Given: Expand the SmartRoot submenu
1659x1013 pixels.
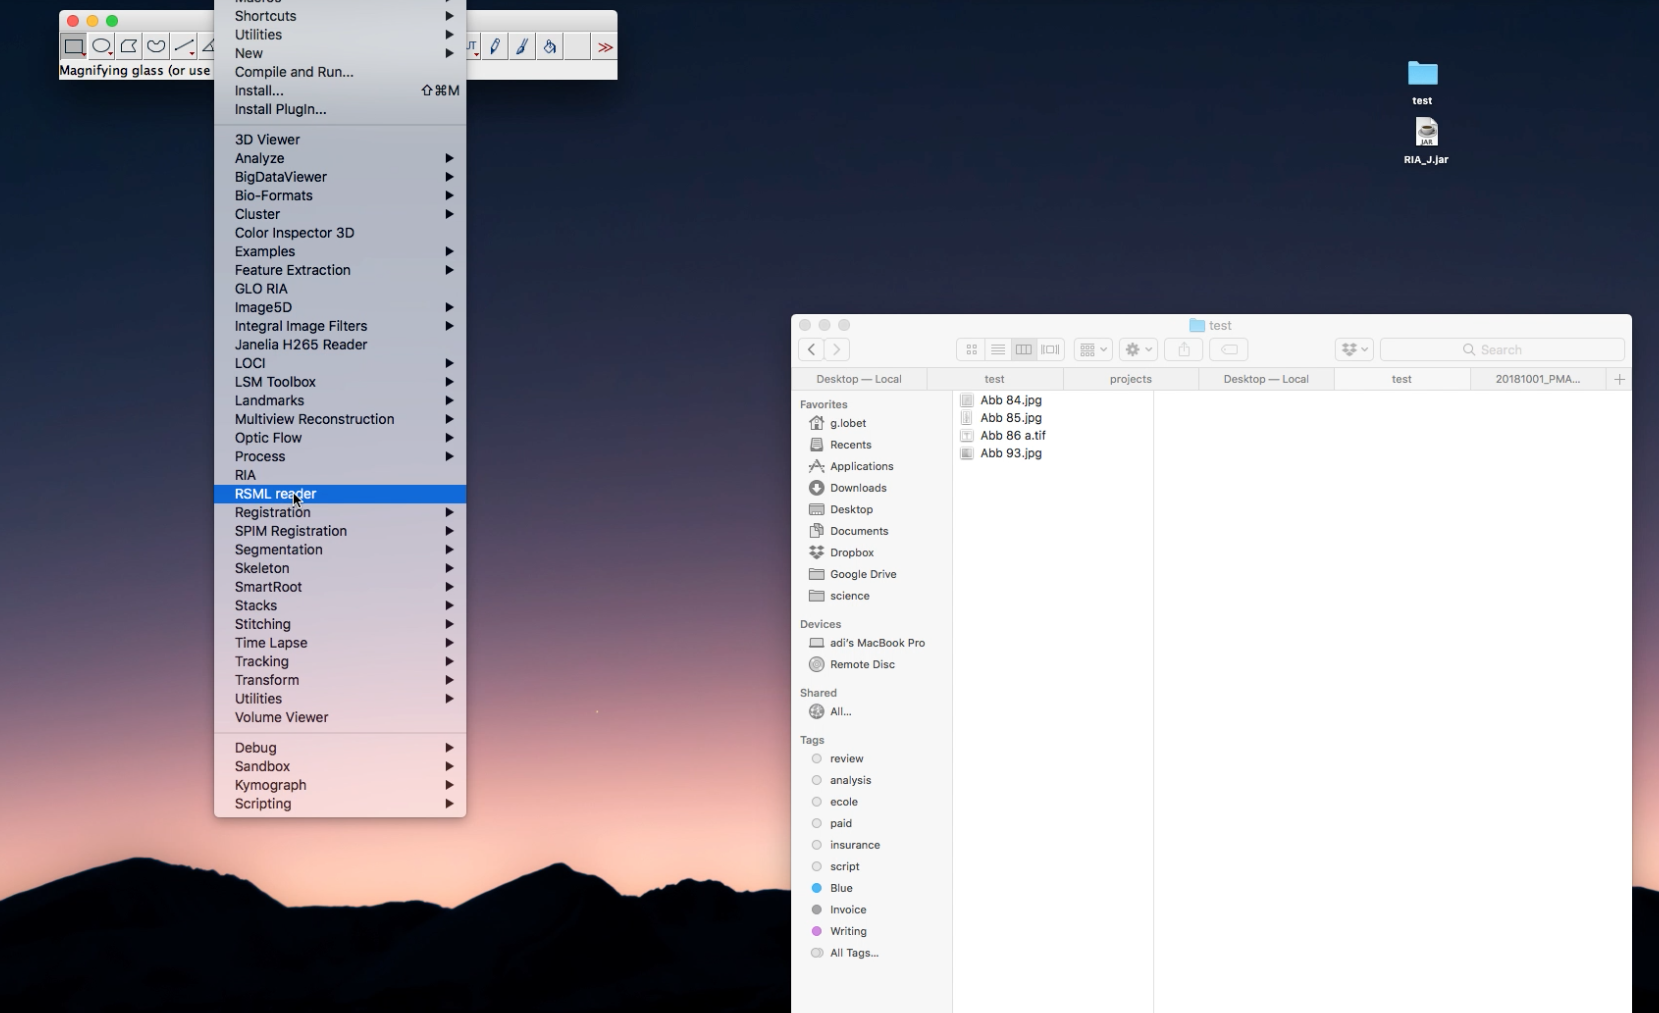Looking at the screenshot, I should pos(340,587).
